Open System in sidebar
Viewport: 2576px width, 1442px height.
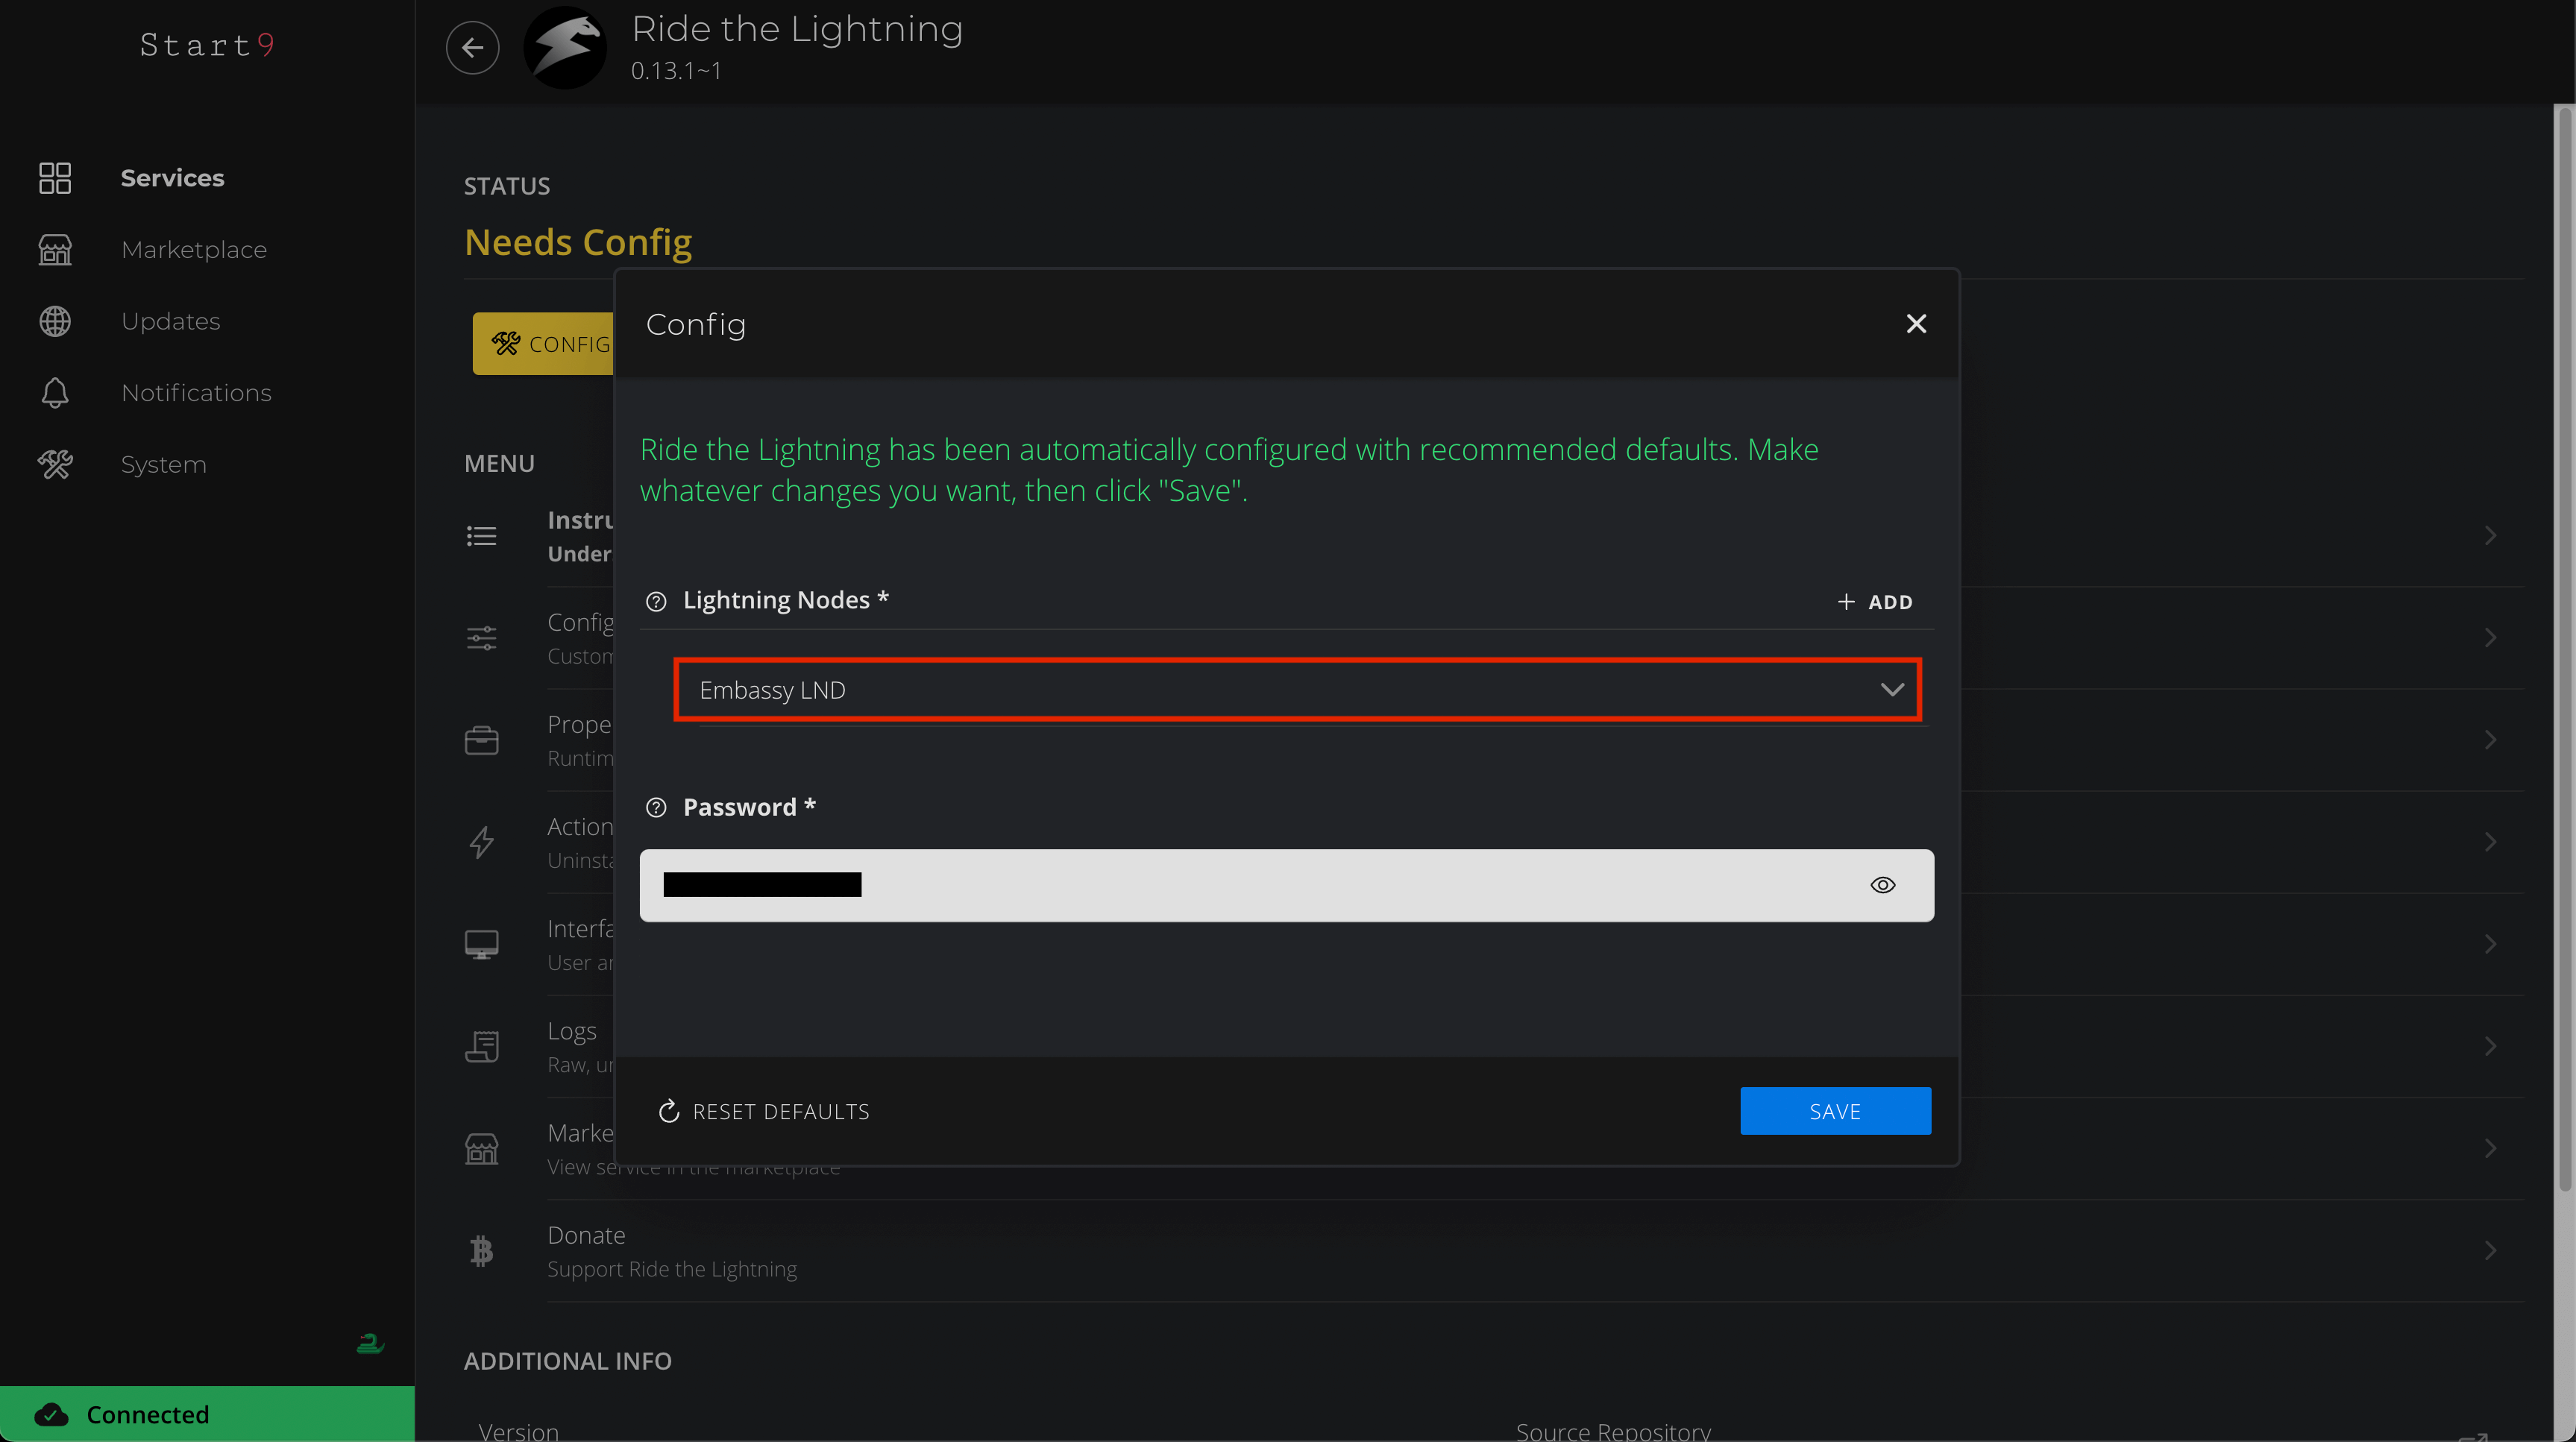[x=163, y=465]
